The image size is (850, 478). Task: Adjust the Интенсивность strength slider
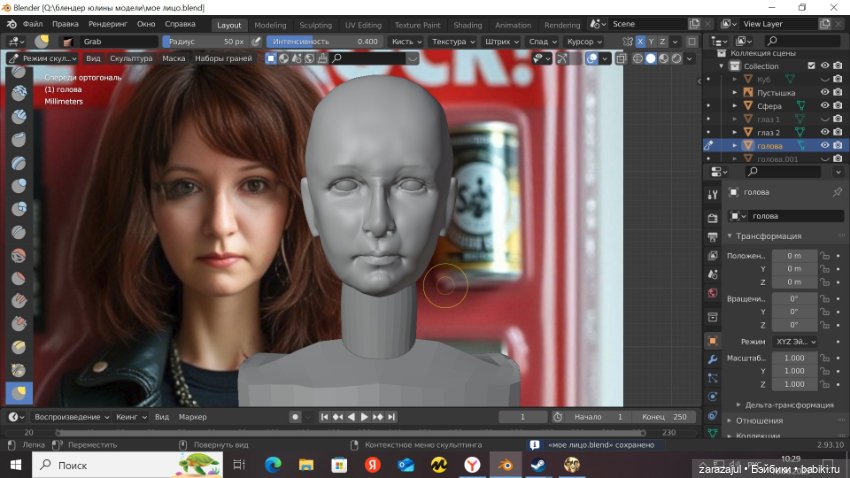324,42
